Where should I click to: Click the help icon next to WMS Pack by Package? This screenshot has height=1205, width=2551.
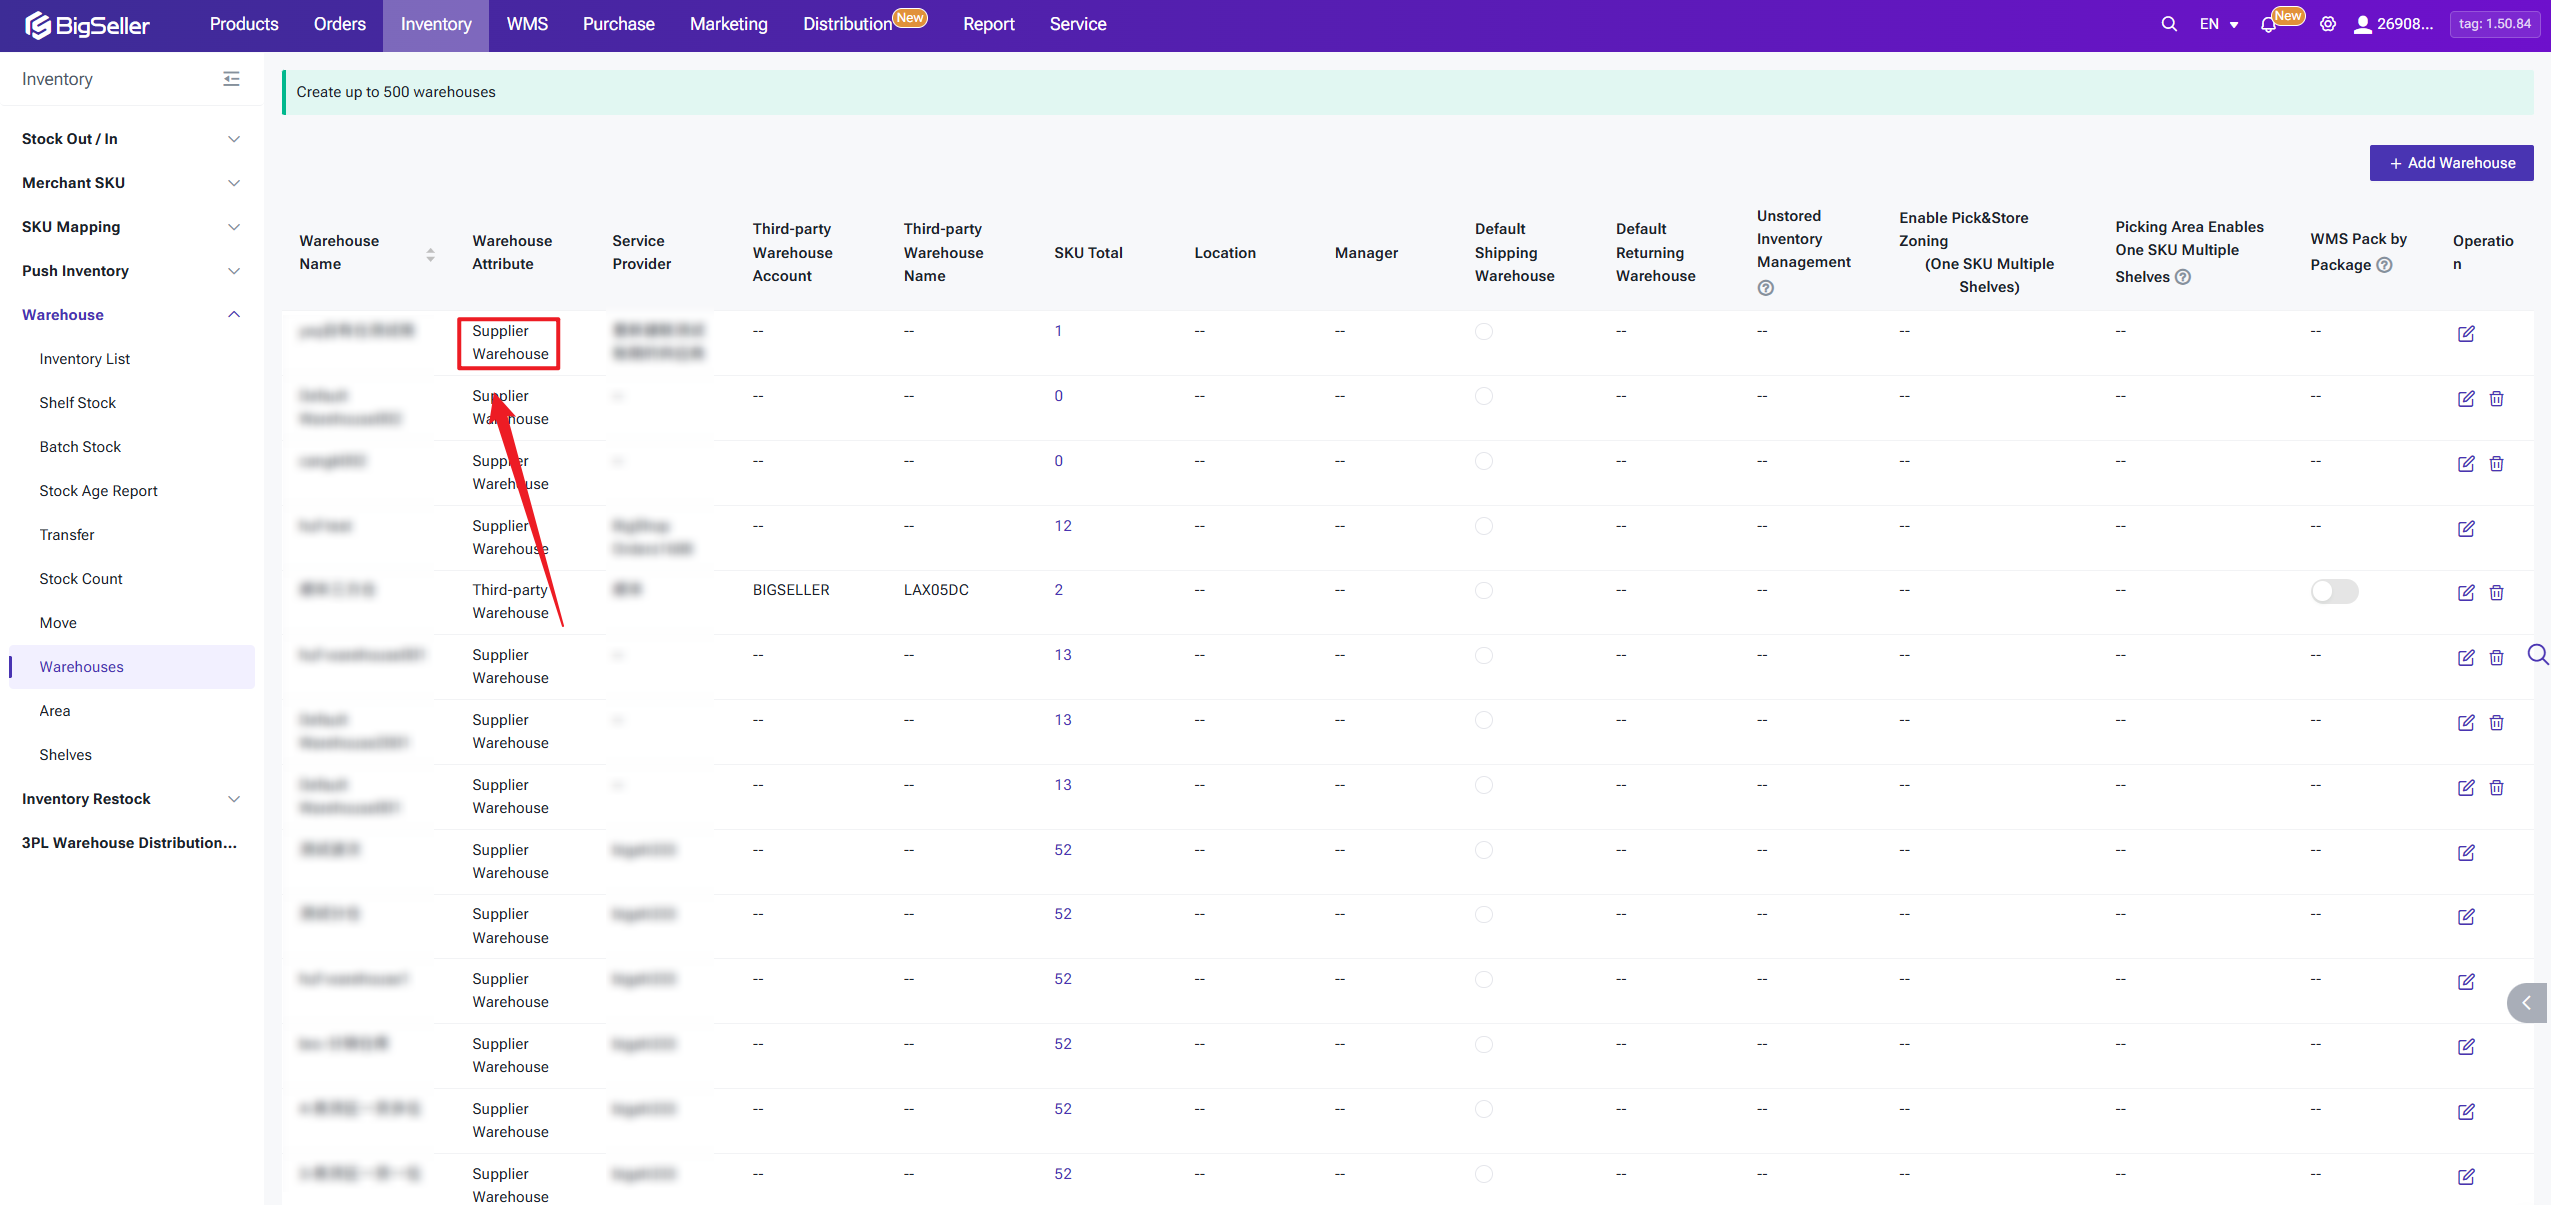point(2384,265)
